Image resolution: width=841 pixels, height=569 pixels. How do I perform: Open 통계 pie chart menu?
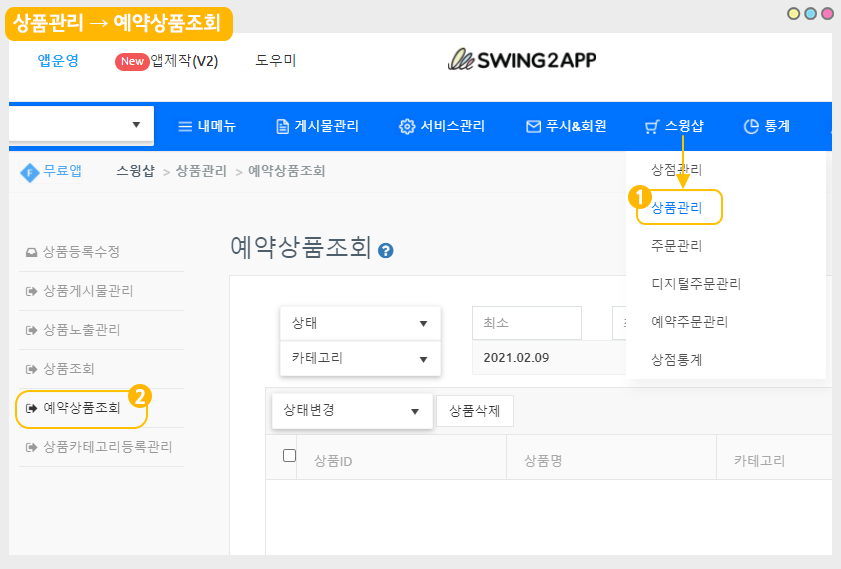point(766,126)
